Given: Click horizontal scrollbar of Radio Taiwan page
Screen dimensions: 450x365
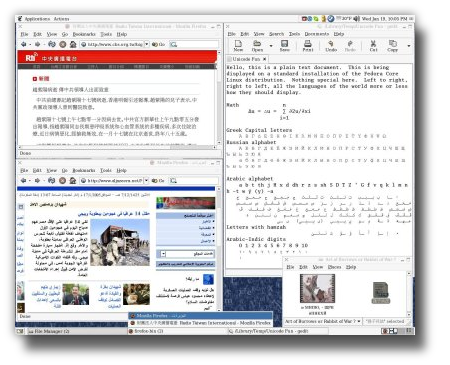Looking at the screenshot, I should [117, 147].
